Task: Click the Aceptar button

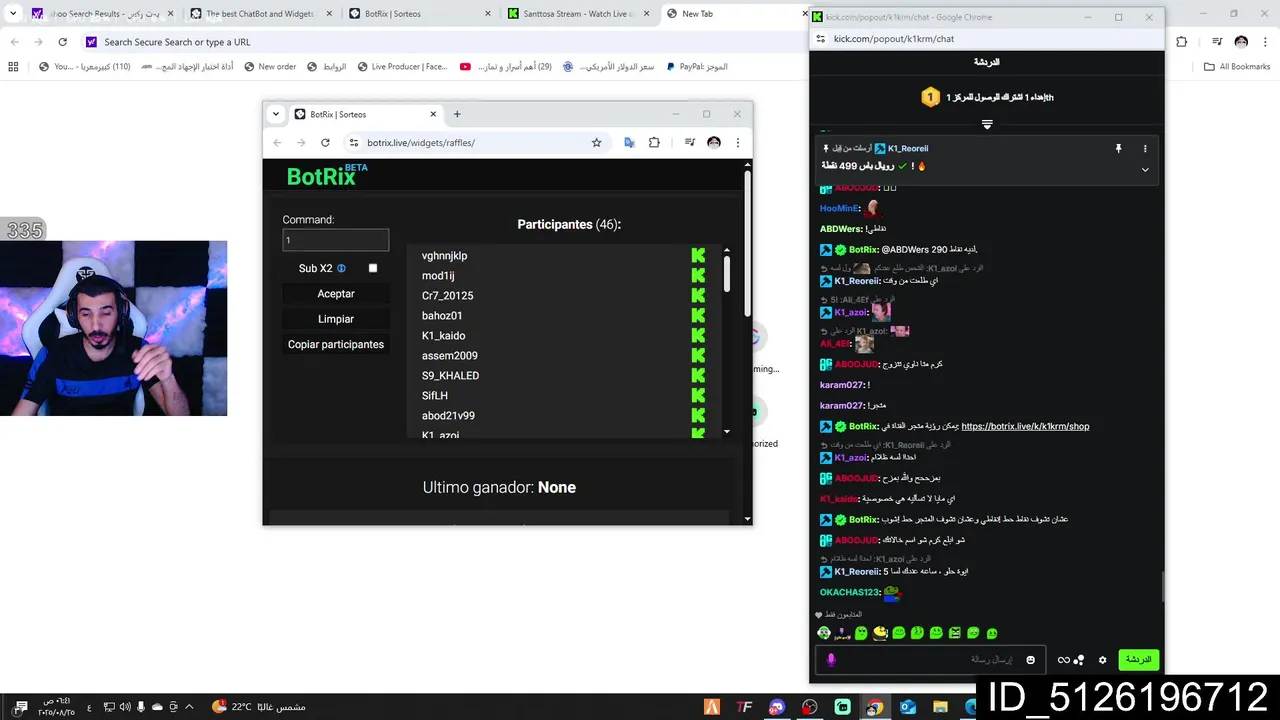Action: pos(336,294)
